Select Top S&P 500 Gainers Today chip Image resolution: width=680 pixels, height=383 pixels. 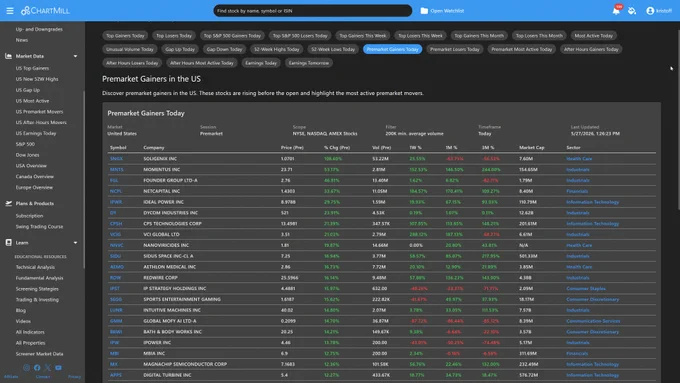click(232, 36)
